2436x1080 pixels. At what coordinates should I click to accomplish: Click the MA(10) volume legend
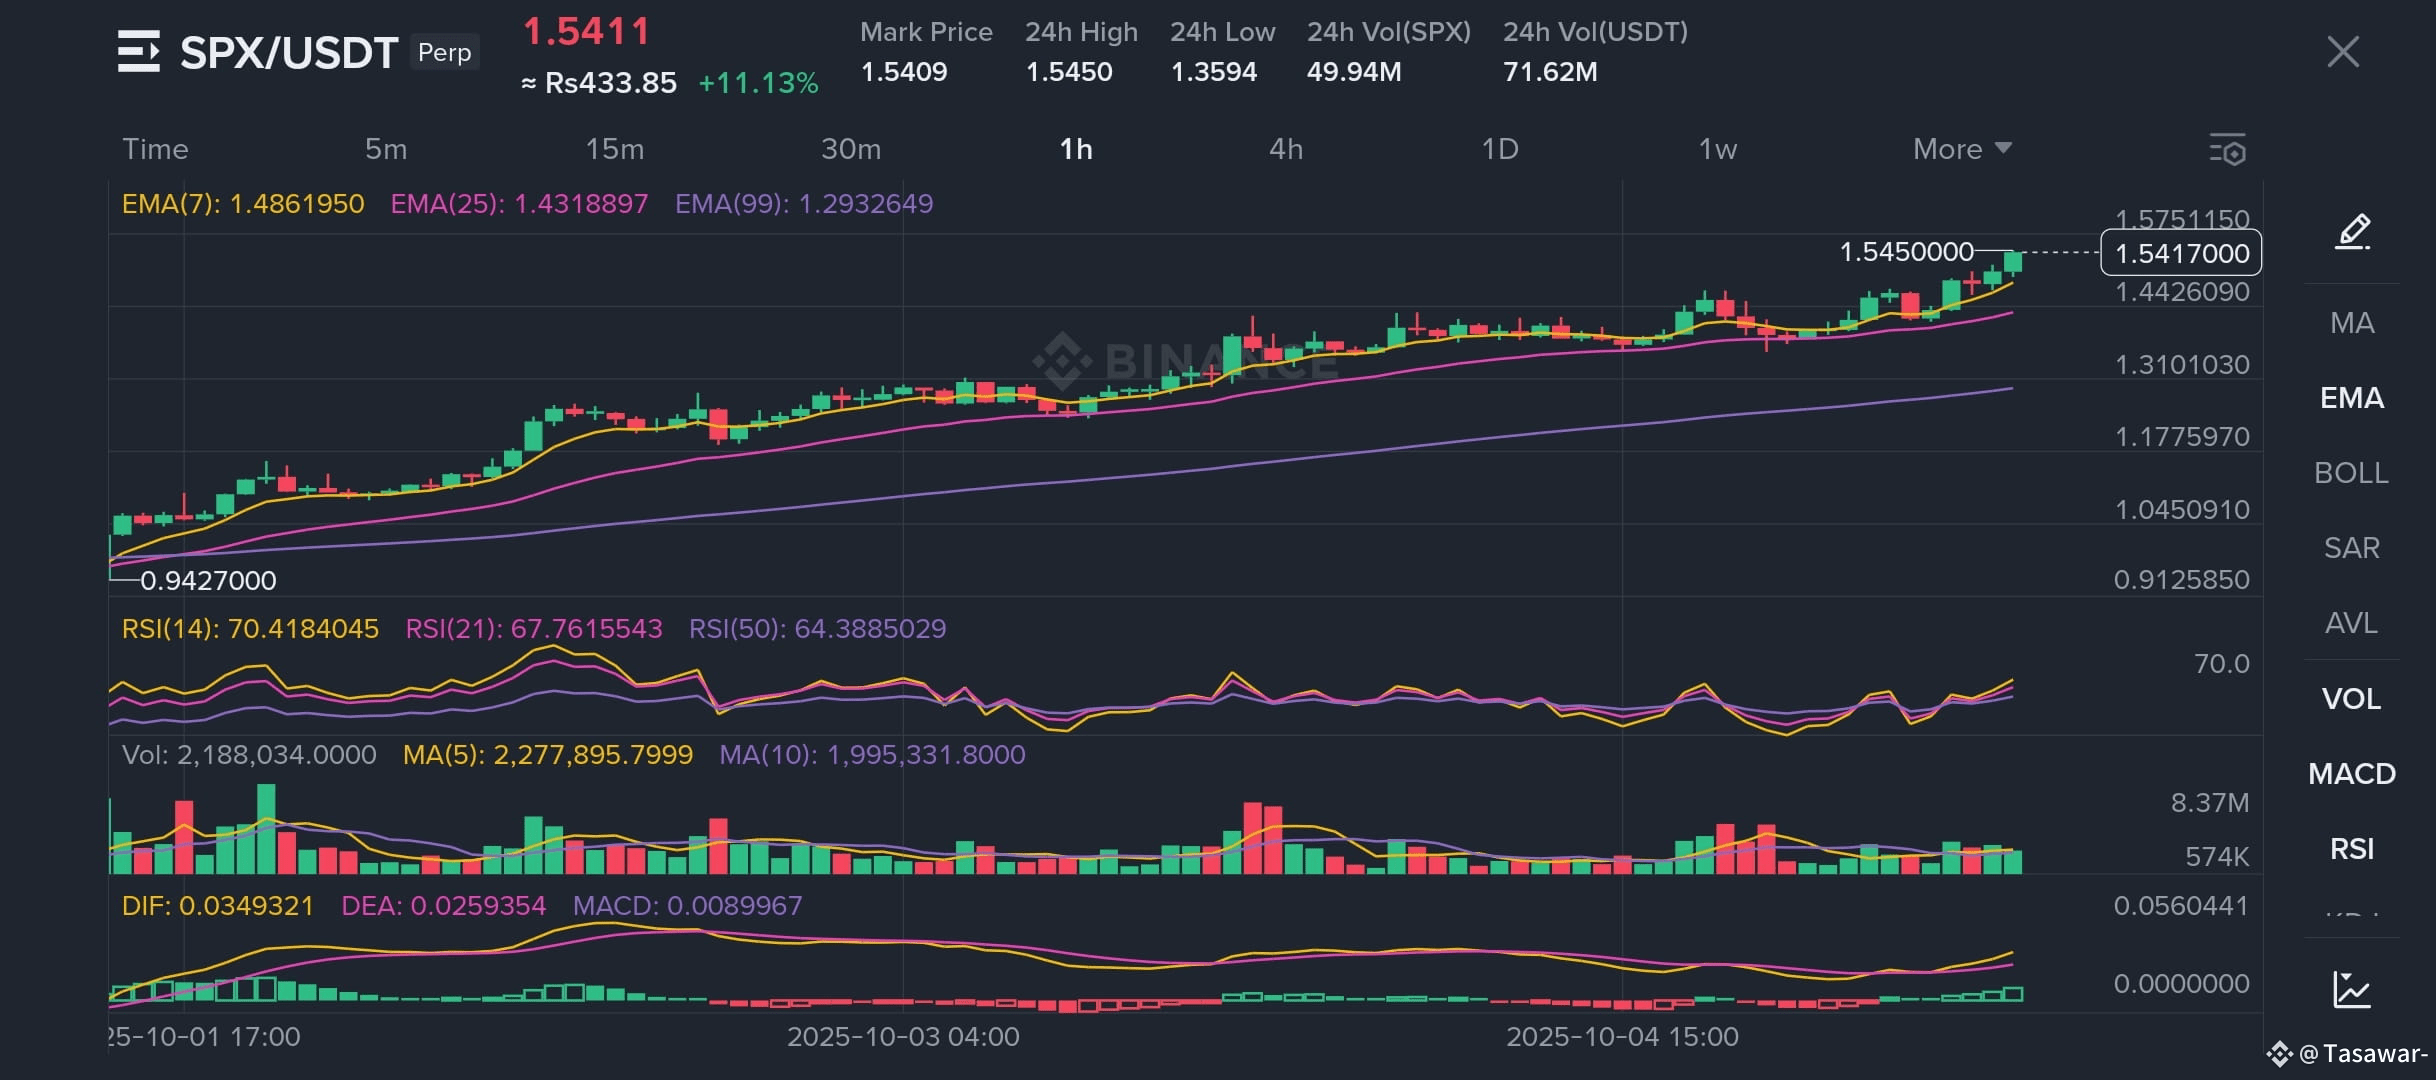pyautogui.click(x=872, y=755)
